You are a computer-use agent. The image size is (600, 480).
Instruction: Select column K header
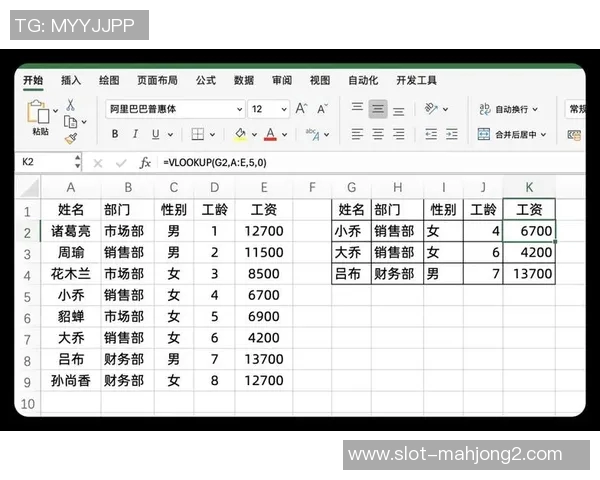[x=529, y=187]
